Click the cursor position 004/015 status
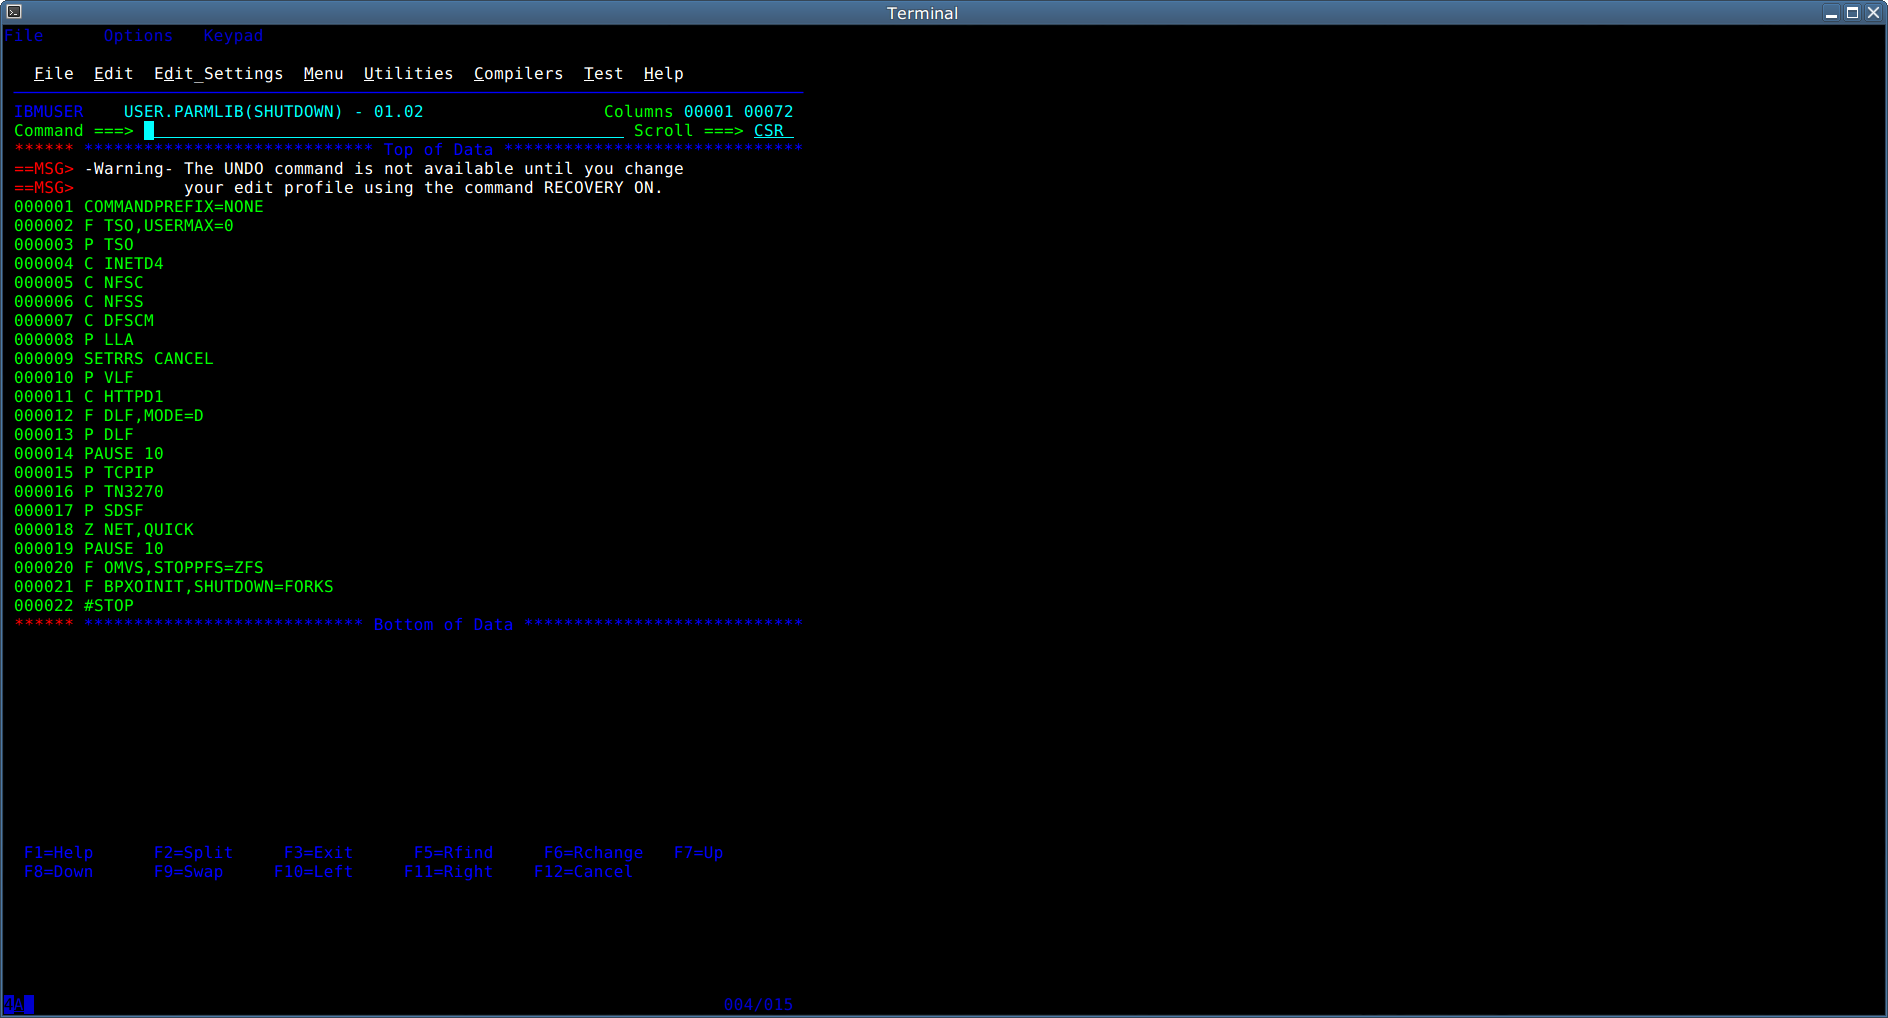The image size is (1888, 1018). tap(758, 1005)
